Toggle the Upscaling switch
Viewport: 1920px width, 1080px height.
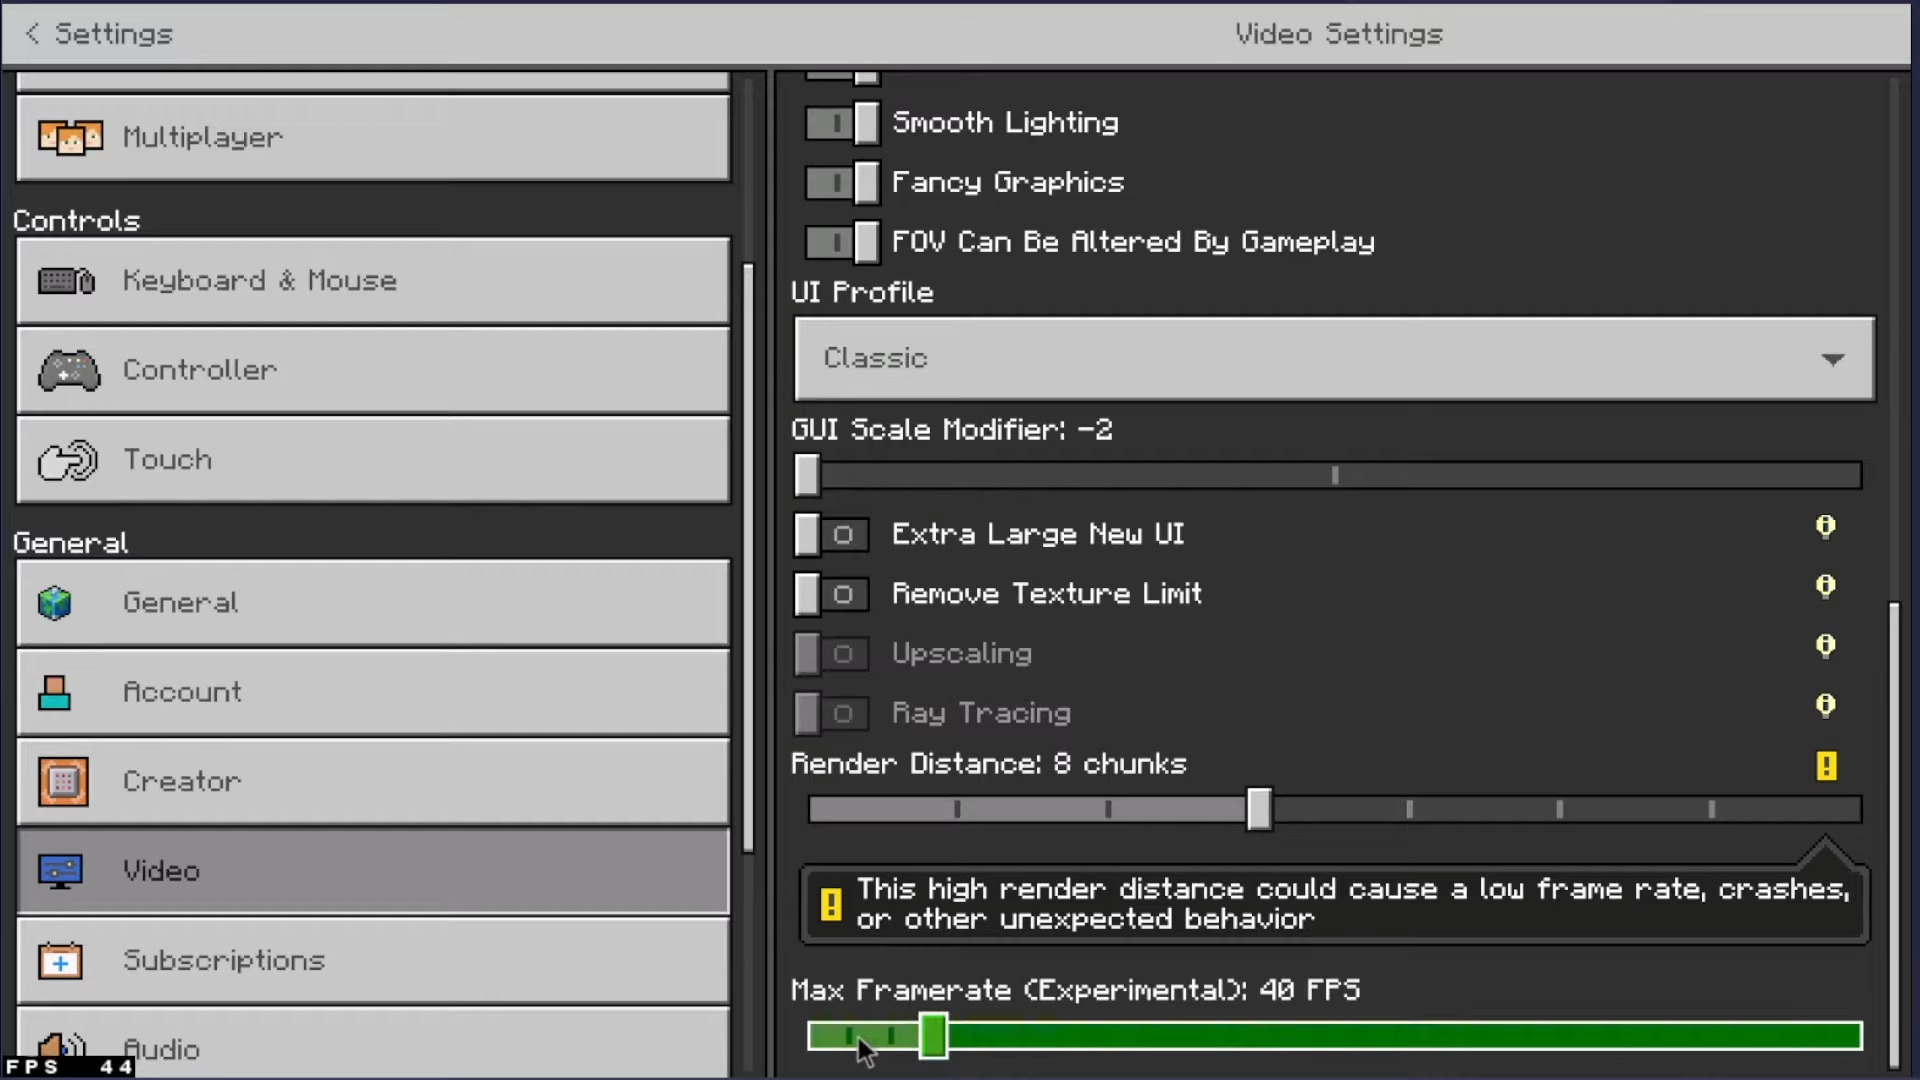[831, 654]
